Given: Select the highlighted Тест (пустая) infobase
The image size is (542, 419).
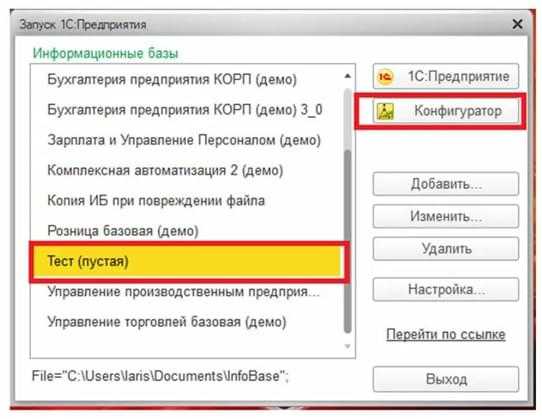Looking at the screenshot, I should tap(188, 261).
